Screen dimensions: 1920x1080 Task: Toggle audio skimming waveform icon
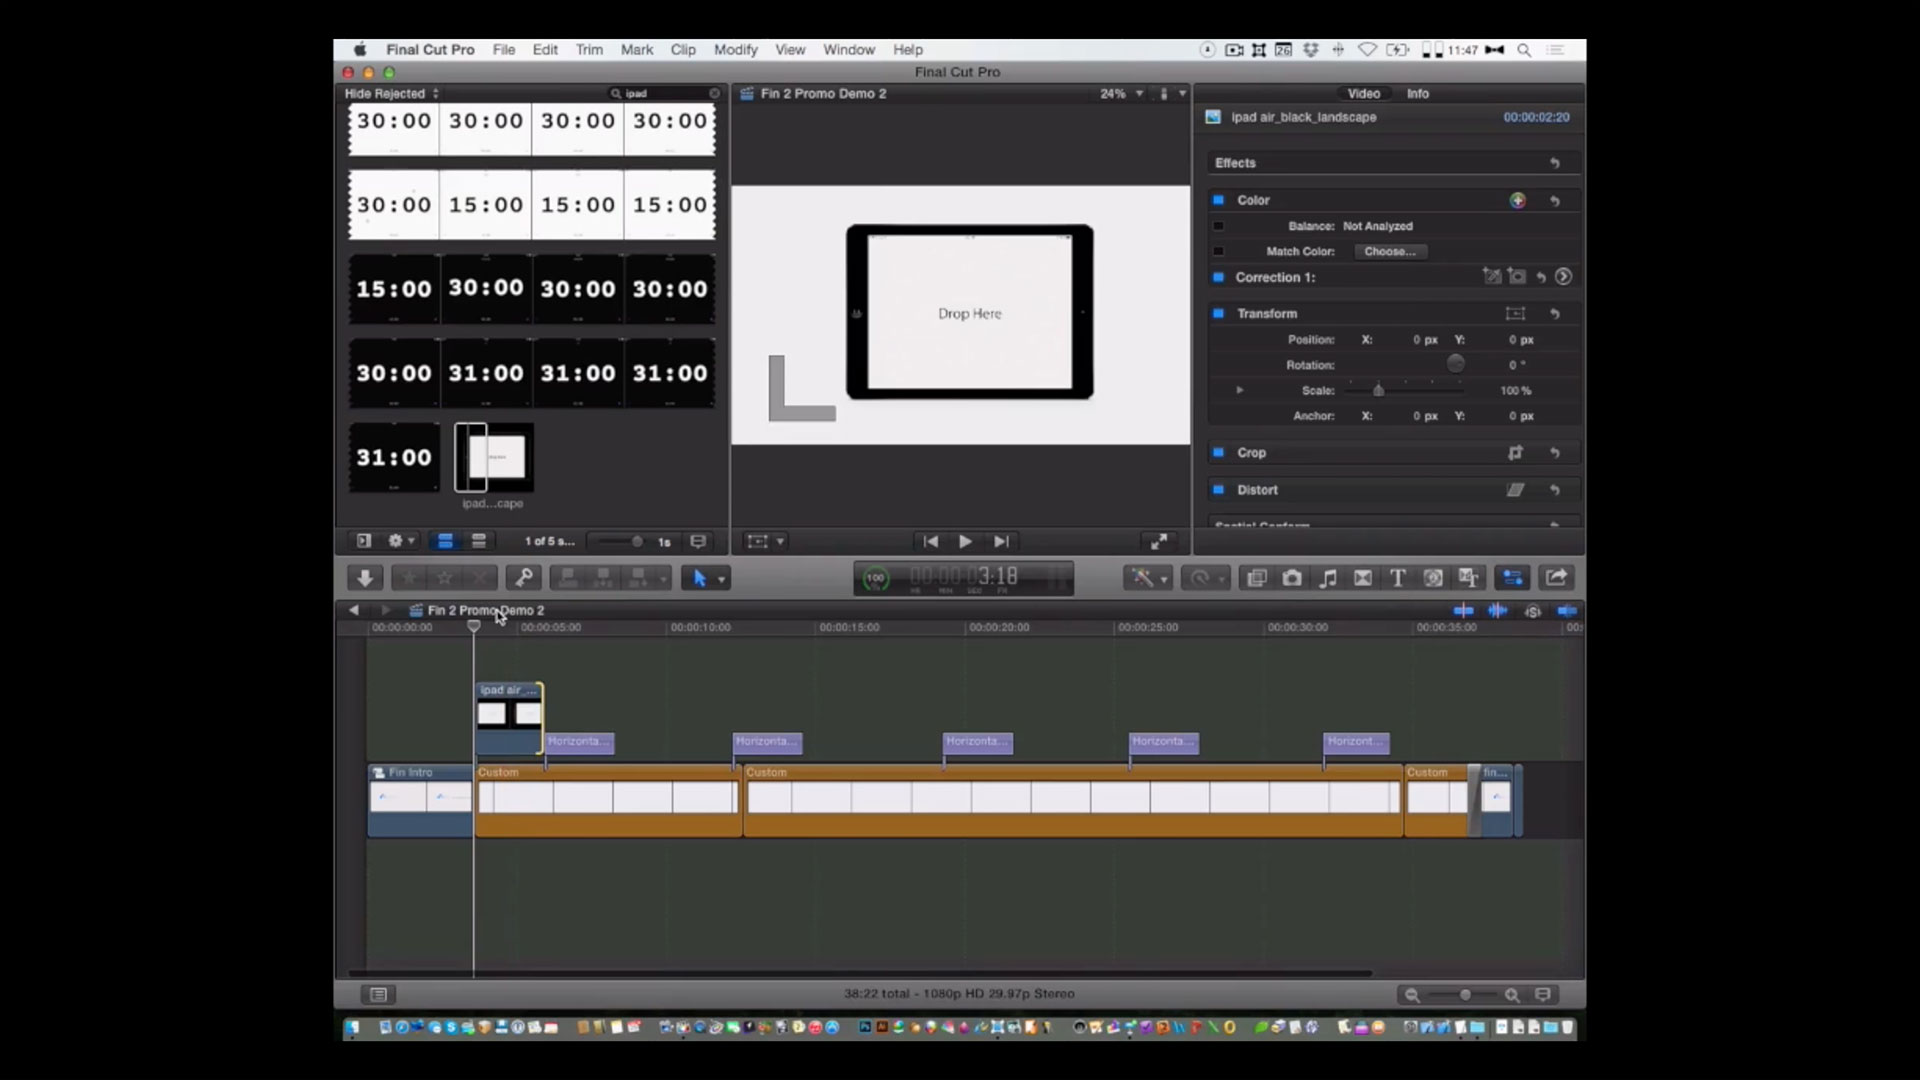point(1497,610)
